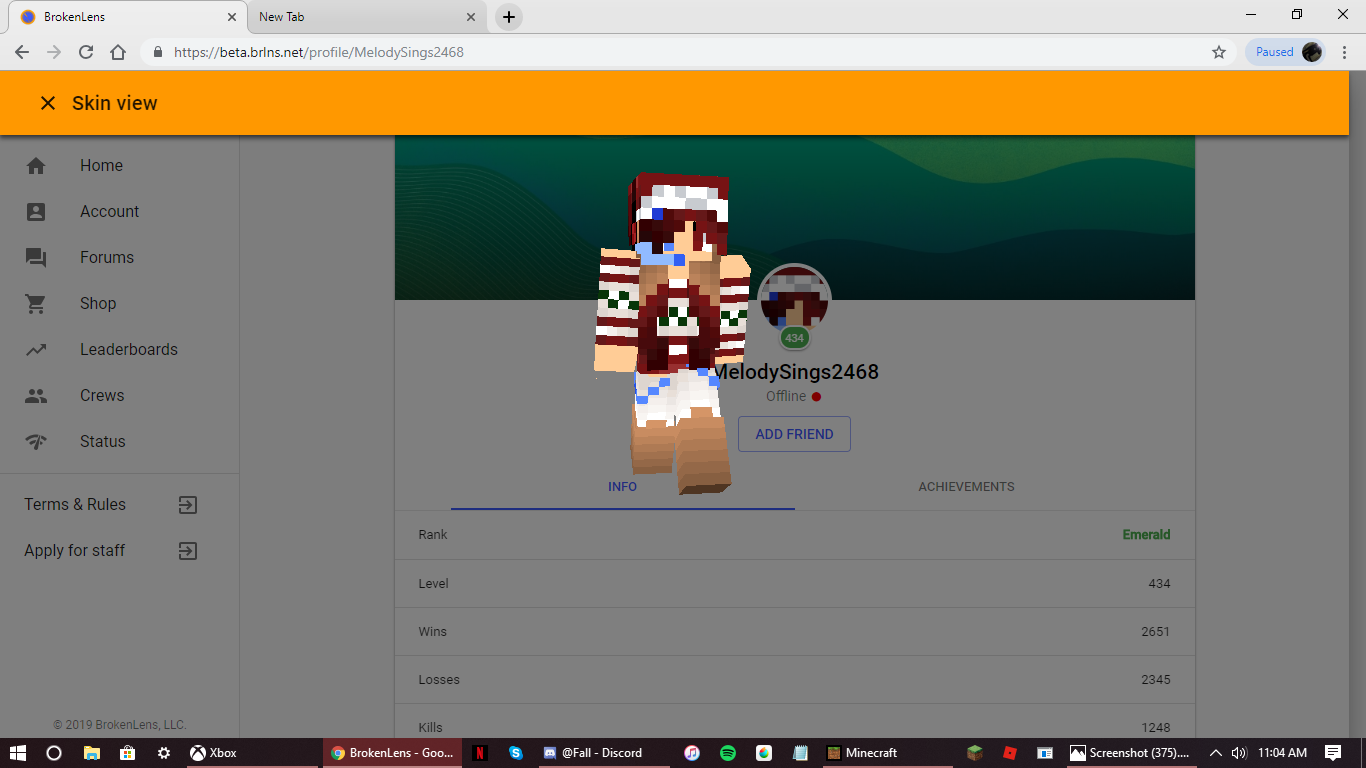Screen dimensions: 1366x768
Task: Open Microsoft Store from taskbar
Action: [x=127, y=753]
